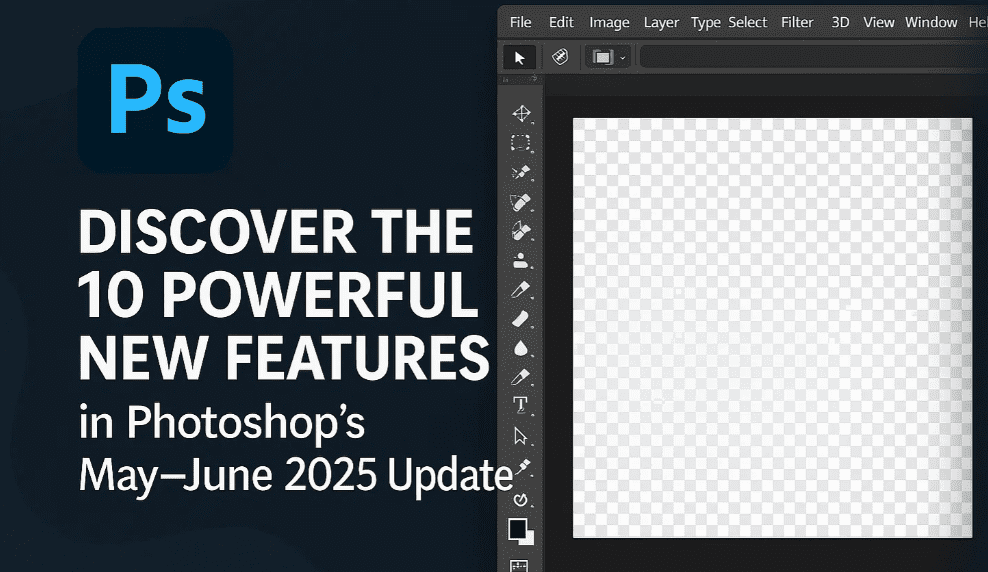Screen dimensions: 988x572
Task: Open the Type menu
Action: [706, 23]
